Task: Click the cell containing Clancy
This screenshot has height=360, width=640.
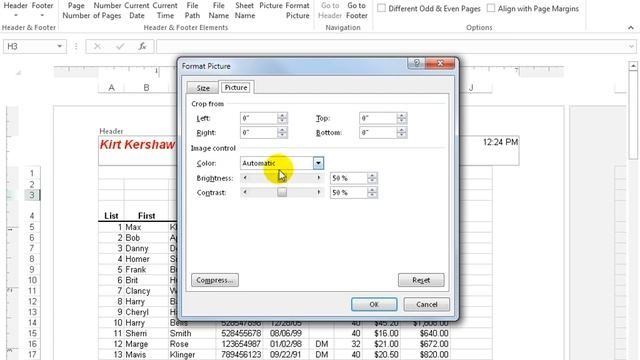Action: [146, 291]
